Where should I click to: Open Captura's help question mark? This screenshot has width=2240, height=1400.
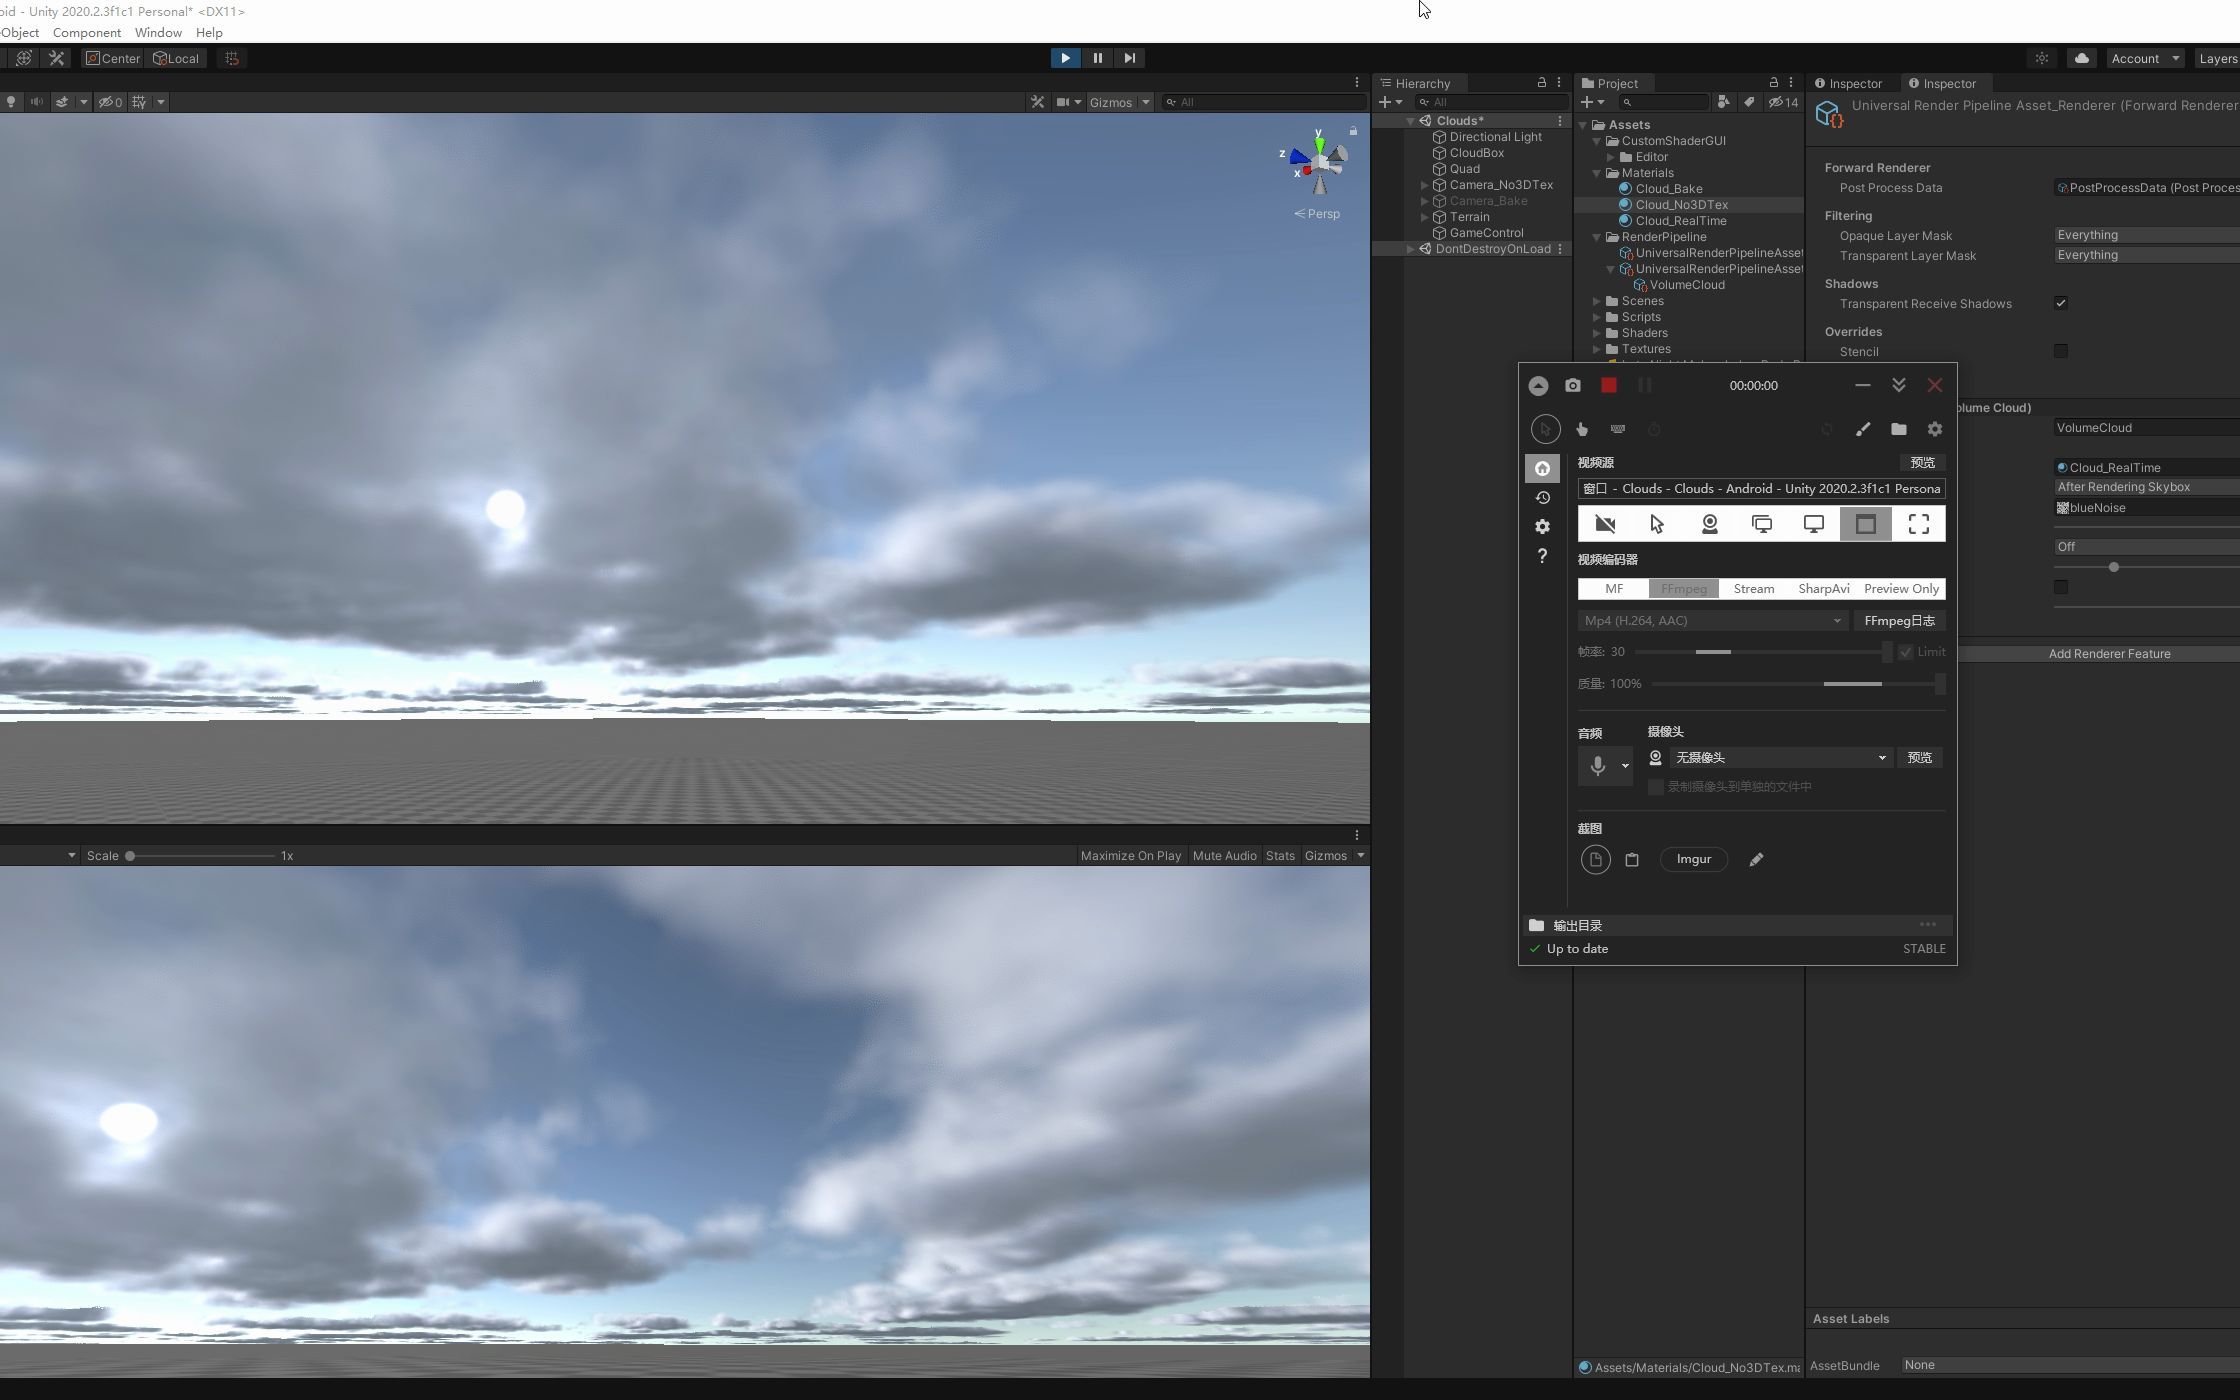[x=1543, y=556]
